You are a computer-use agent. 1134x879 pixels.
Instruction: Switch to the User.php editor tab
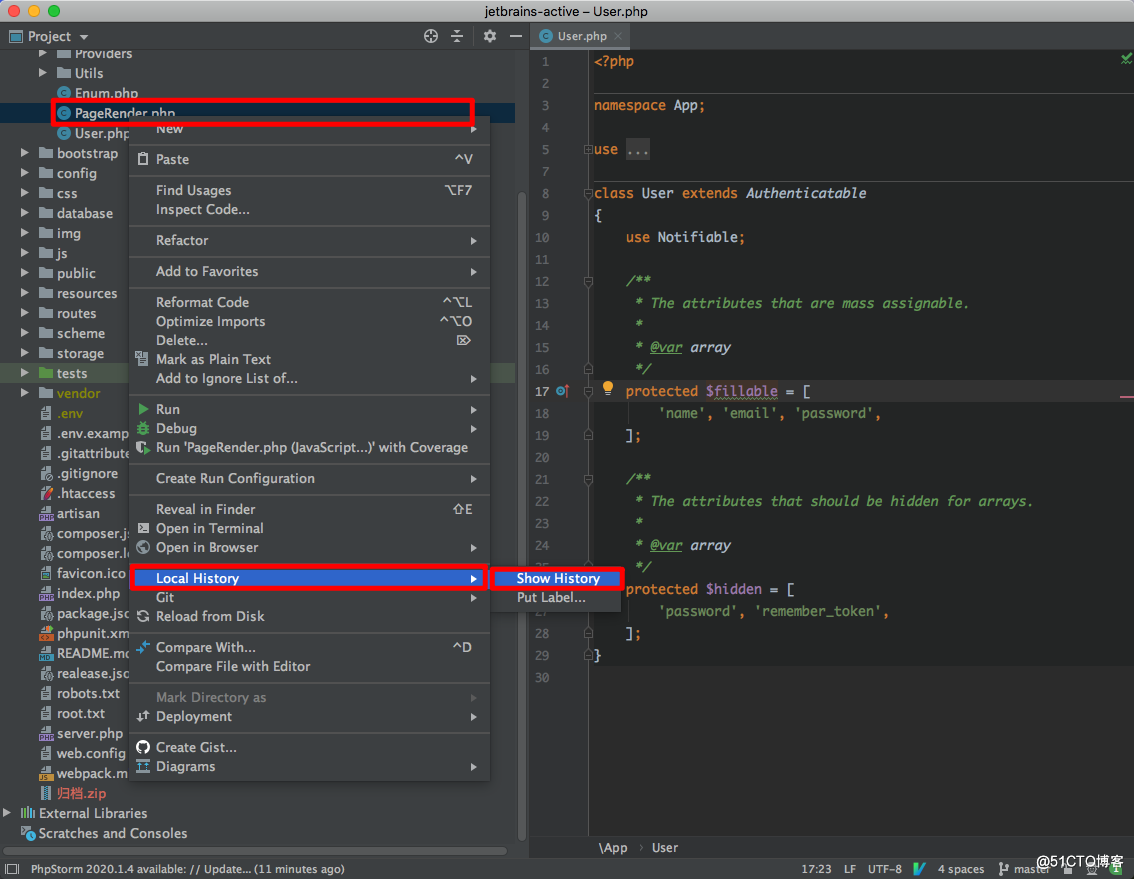click(581, 36)
